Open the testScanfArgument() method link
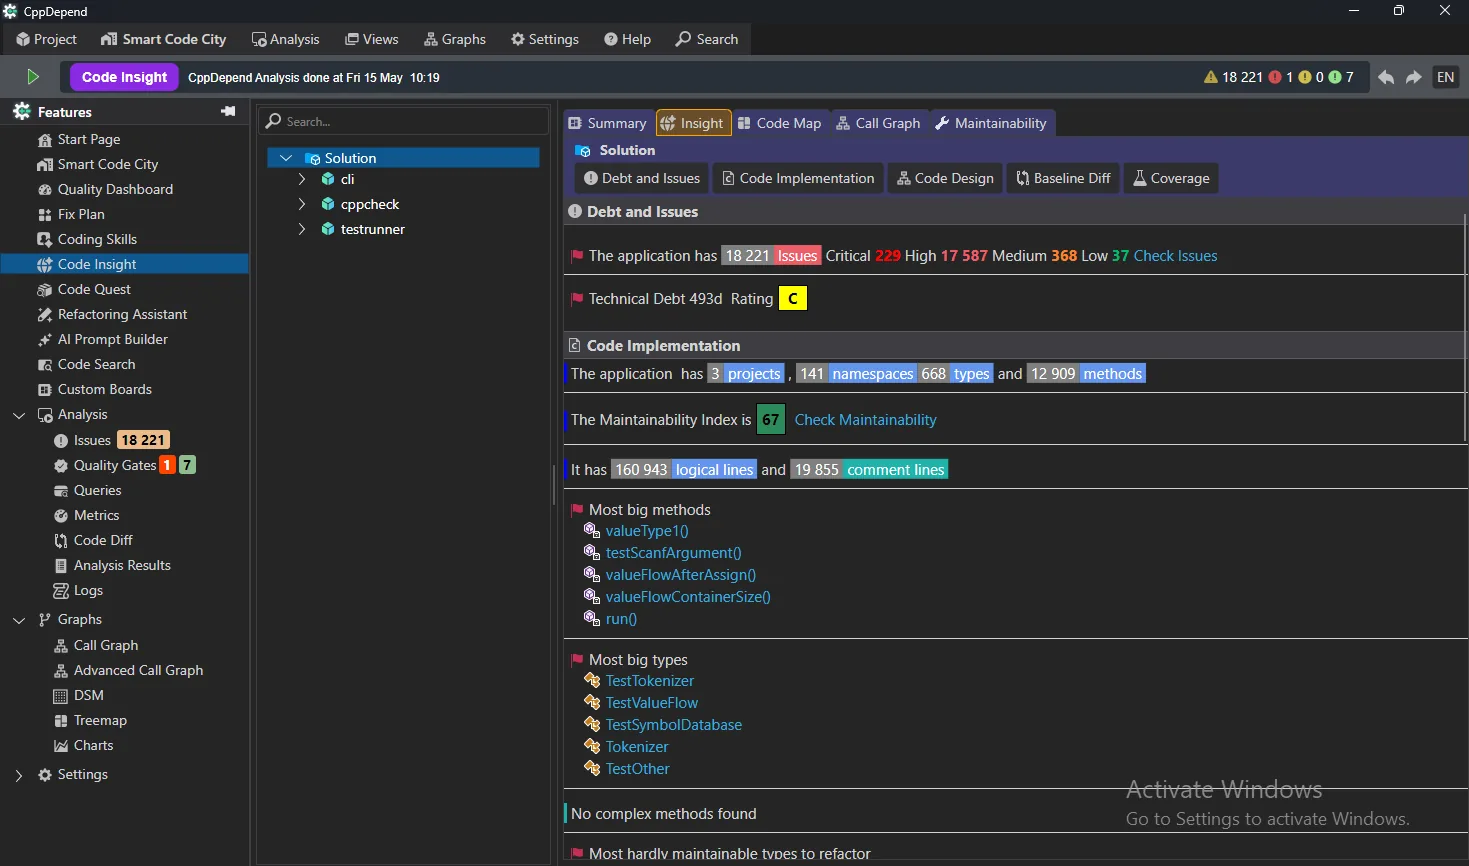Viewport: 1469px width, 866px height. tap(673, 553)
